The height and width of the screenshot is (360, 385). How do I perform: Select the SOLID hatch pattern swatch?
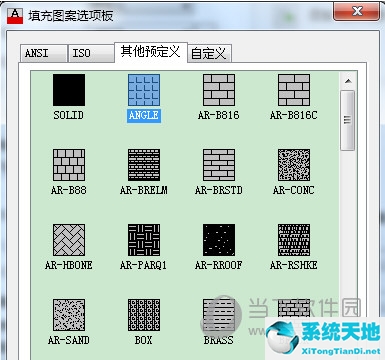(x=69, y=90)
